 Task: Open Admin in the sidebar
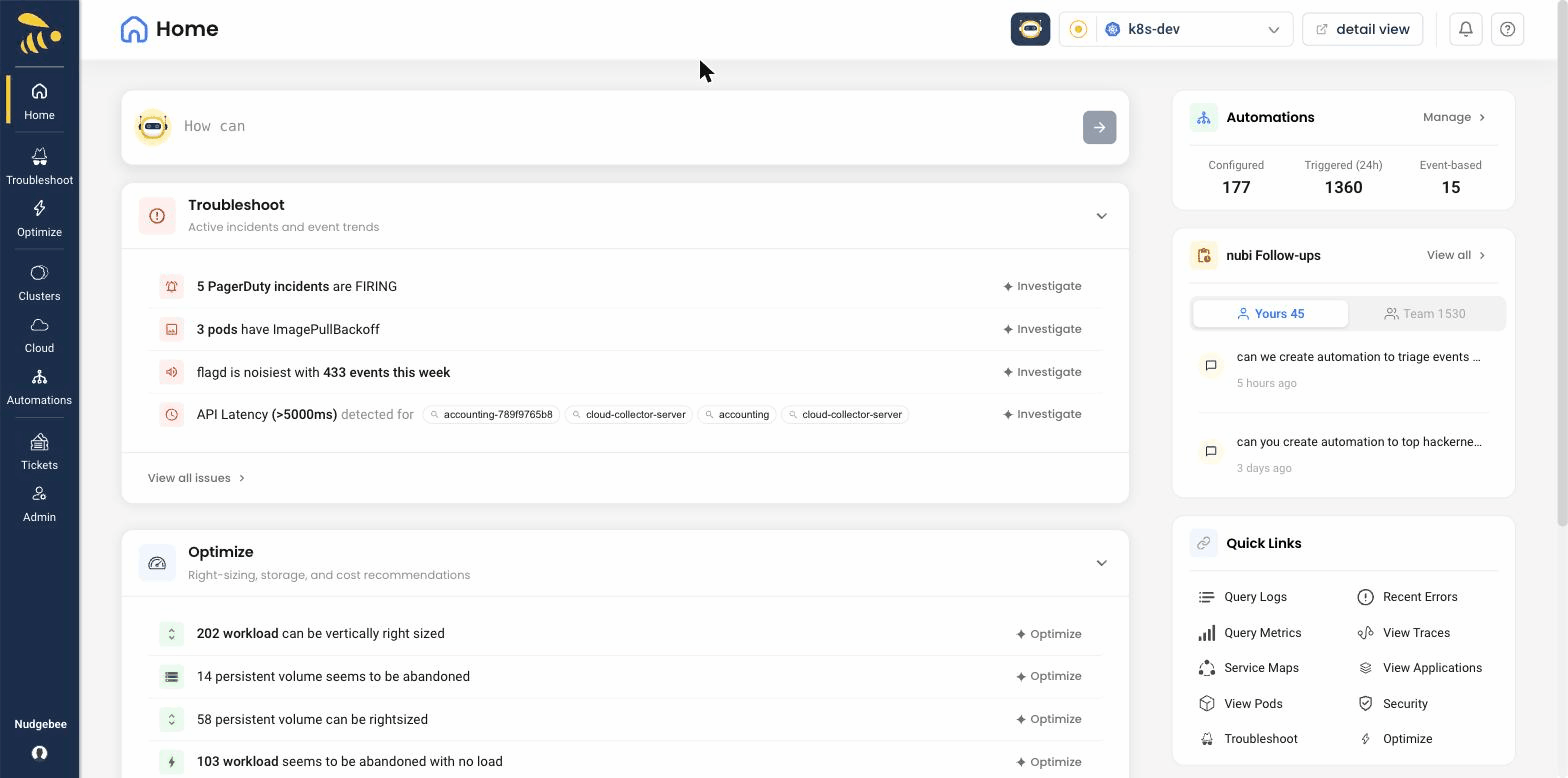tap(39, 504)
